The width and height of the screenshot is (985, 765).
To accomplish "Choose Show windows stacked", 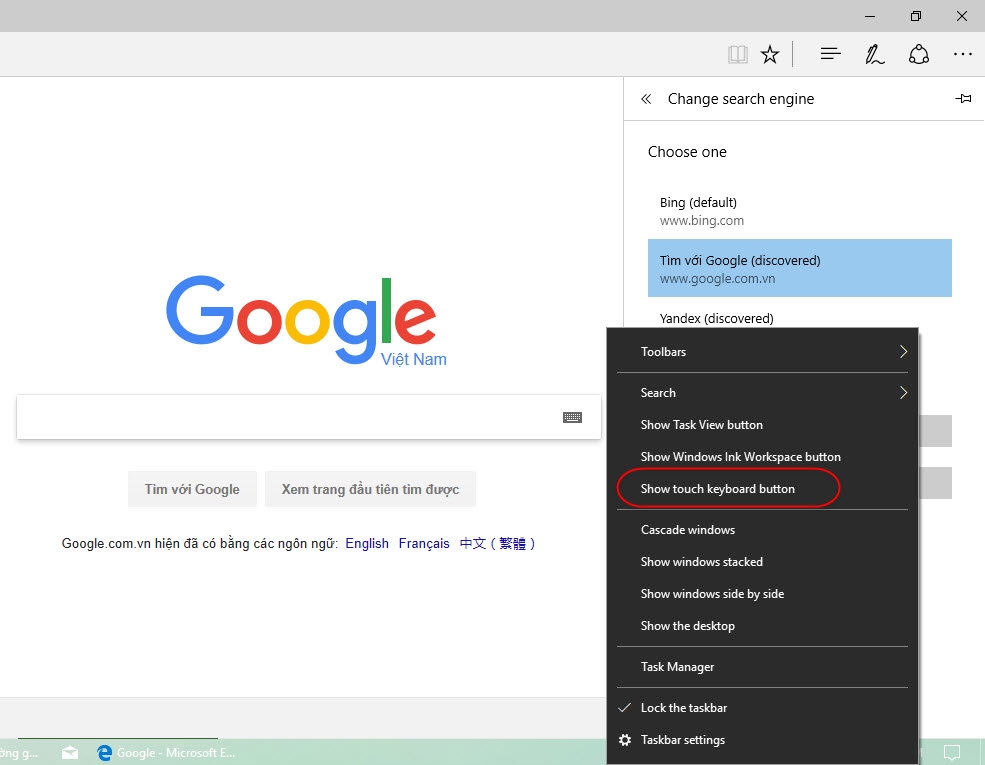I will point(763,562).
